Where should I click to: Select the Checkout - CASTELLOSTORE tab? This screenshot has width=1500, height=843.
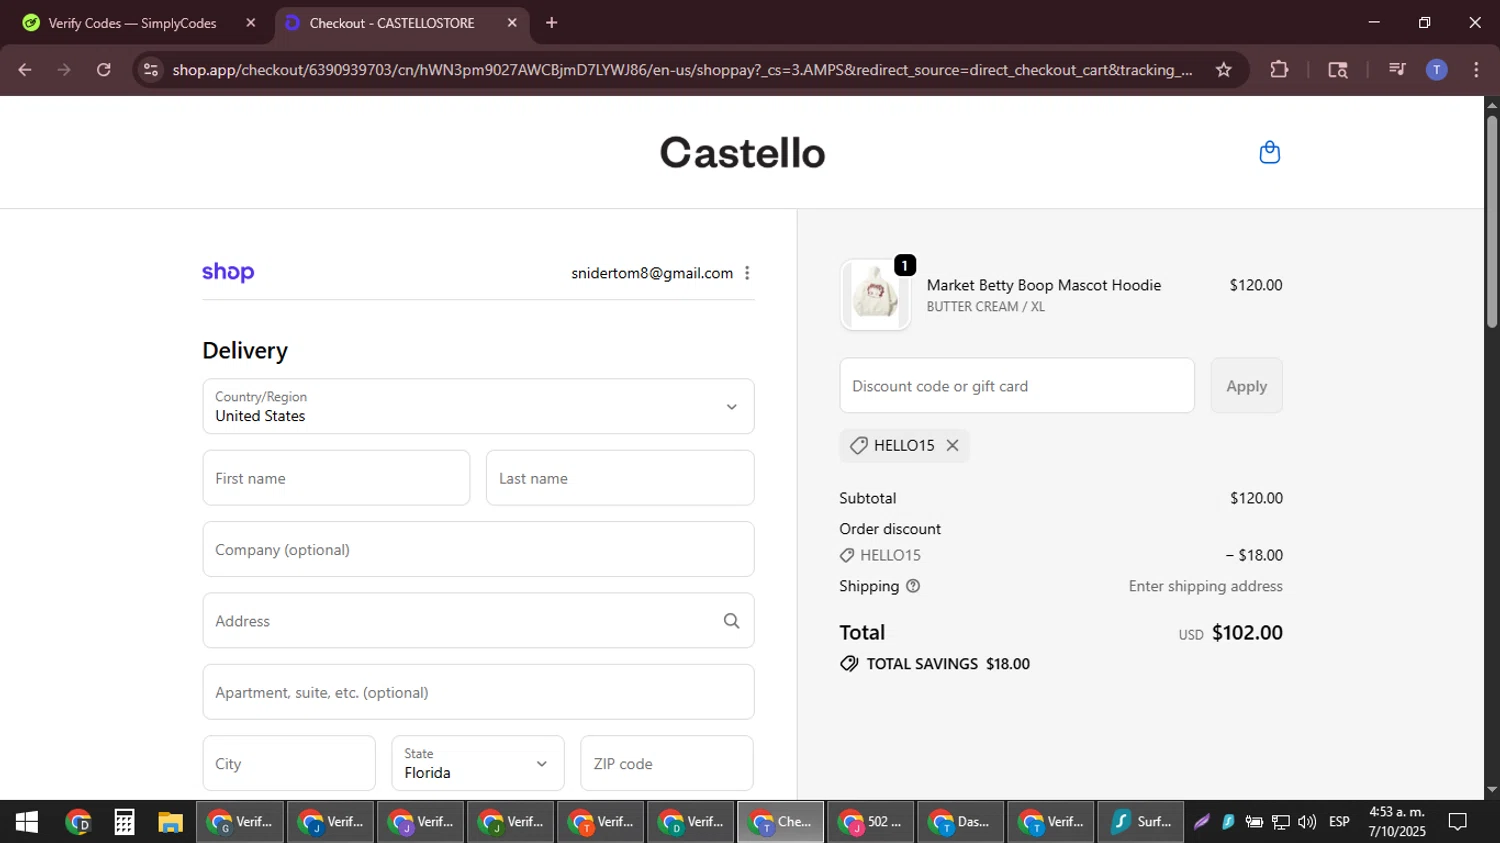[x=400, y=23]
